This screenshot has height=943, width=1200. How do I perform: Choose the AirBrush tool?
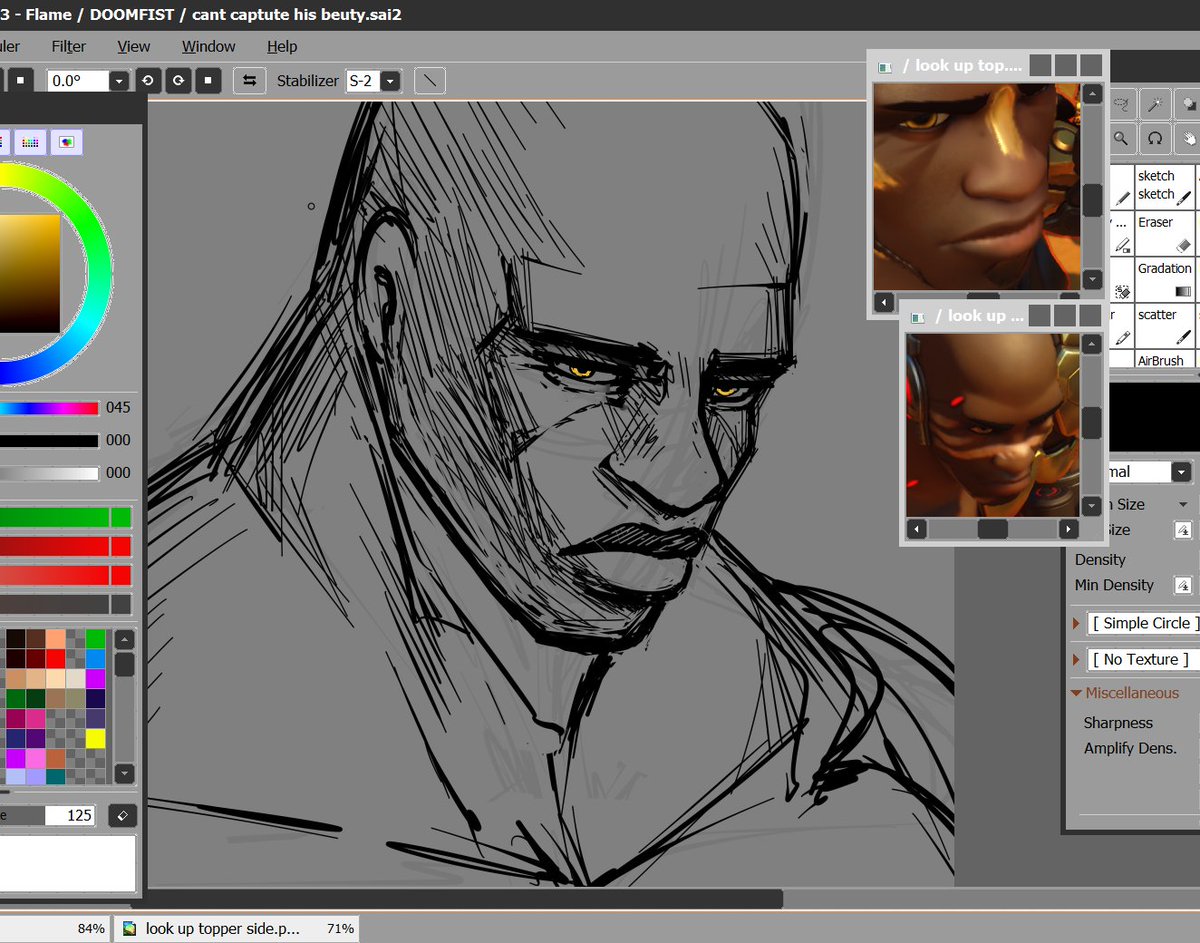1165,360
